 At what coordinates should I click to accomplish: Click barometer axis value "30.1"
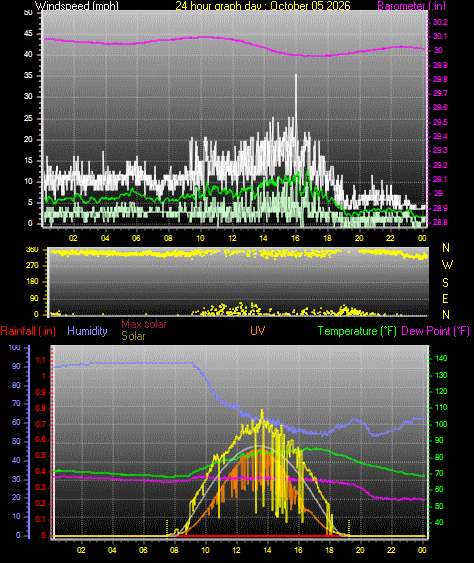440,36
